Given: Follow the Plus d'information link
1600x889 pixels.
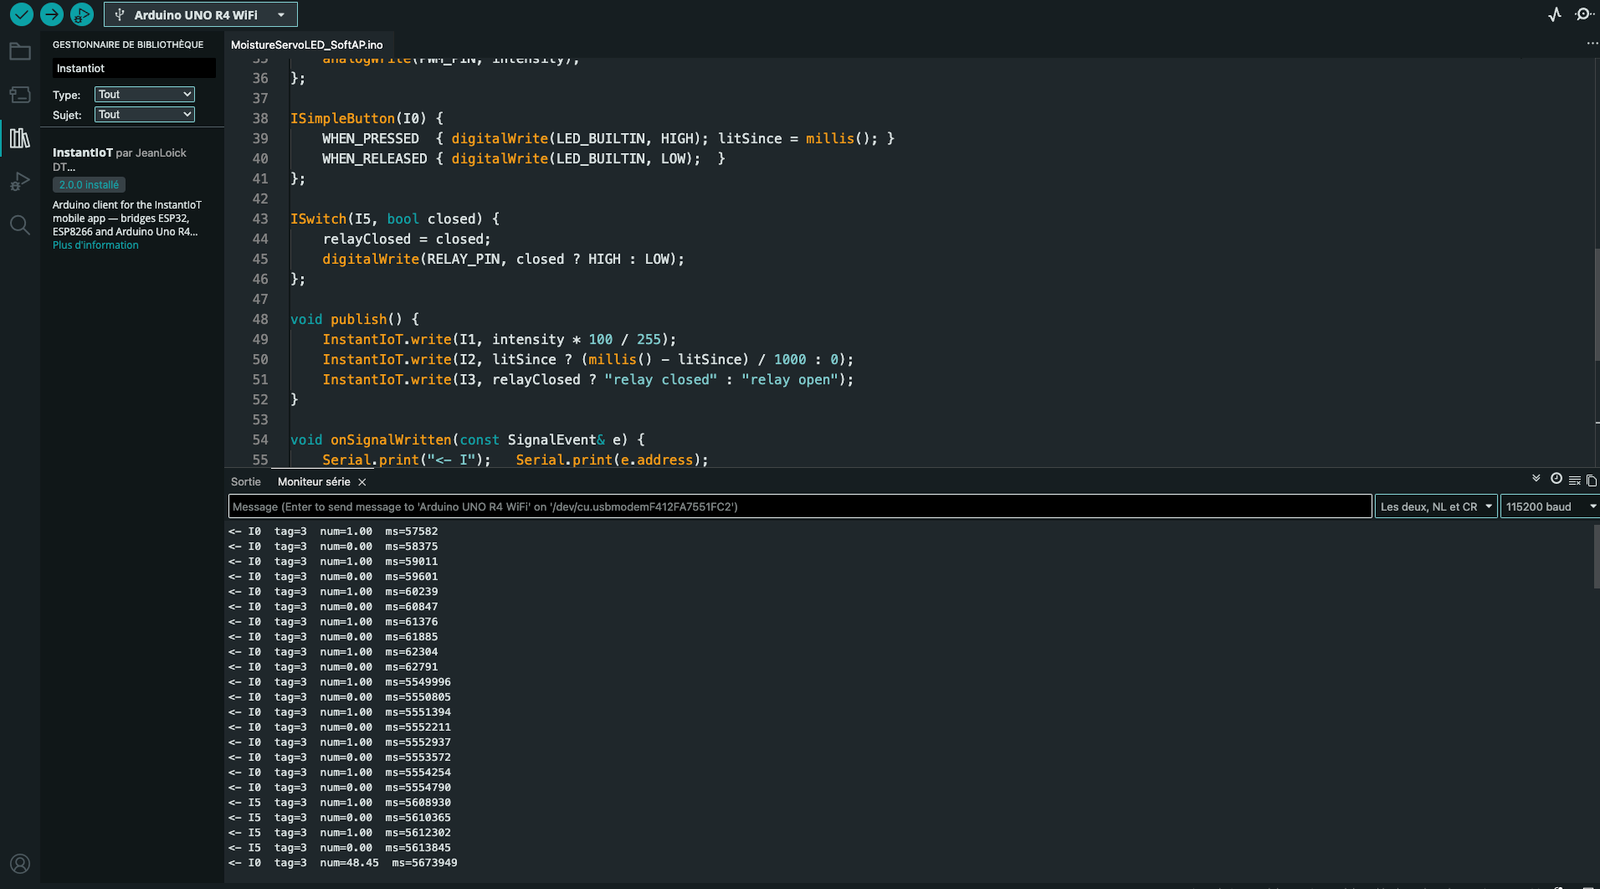Looking at the screenshot, I should point(96,246).
